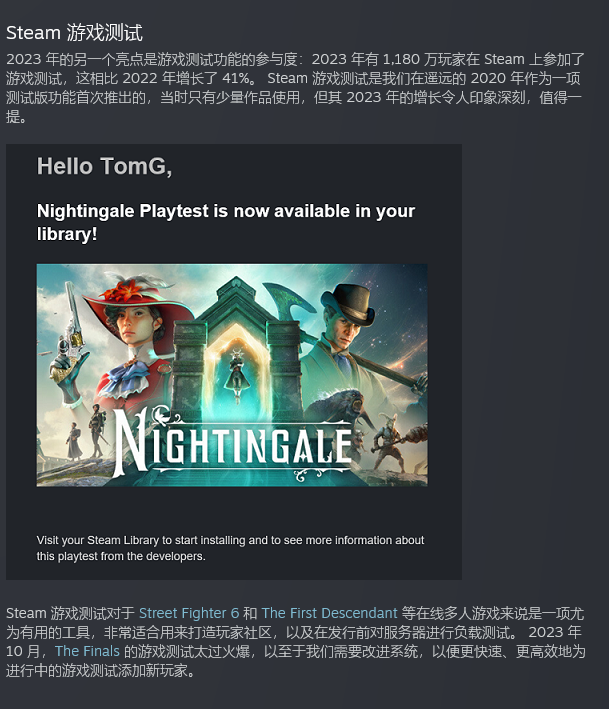Click the Steam 游戏测试 section heading

coord(74,33)
